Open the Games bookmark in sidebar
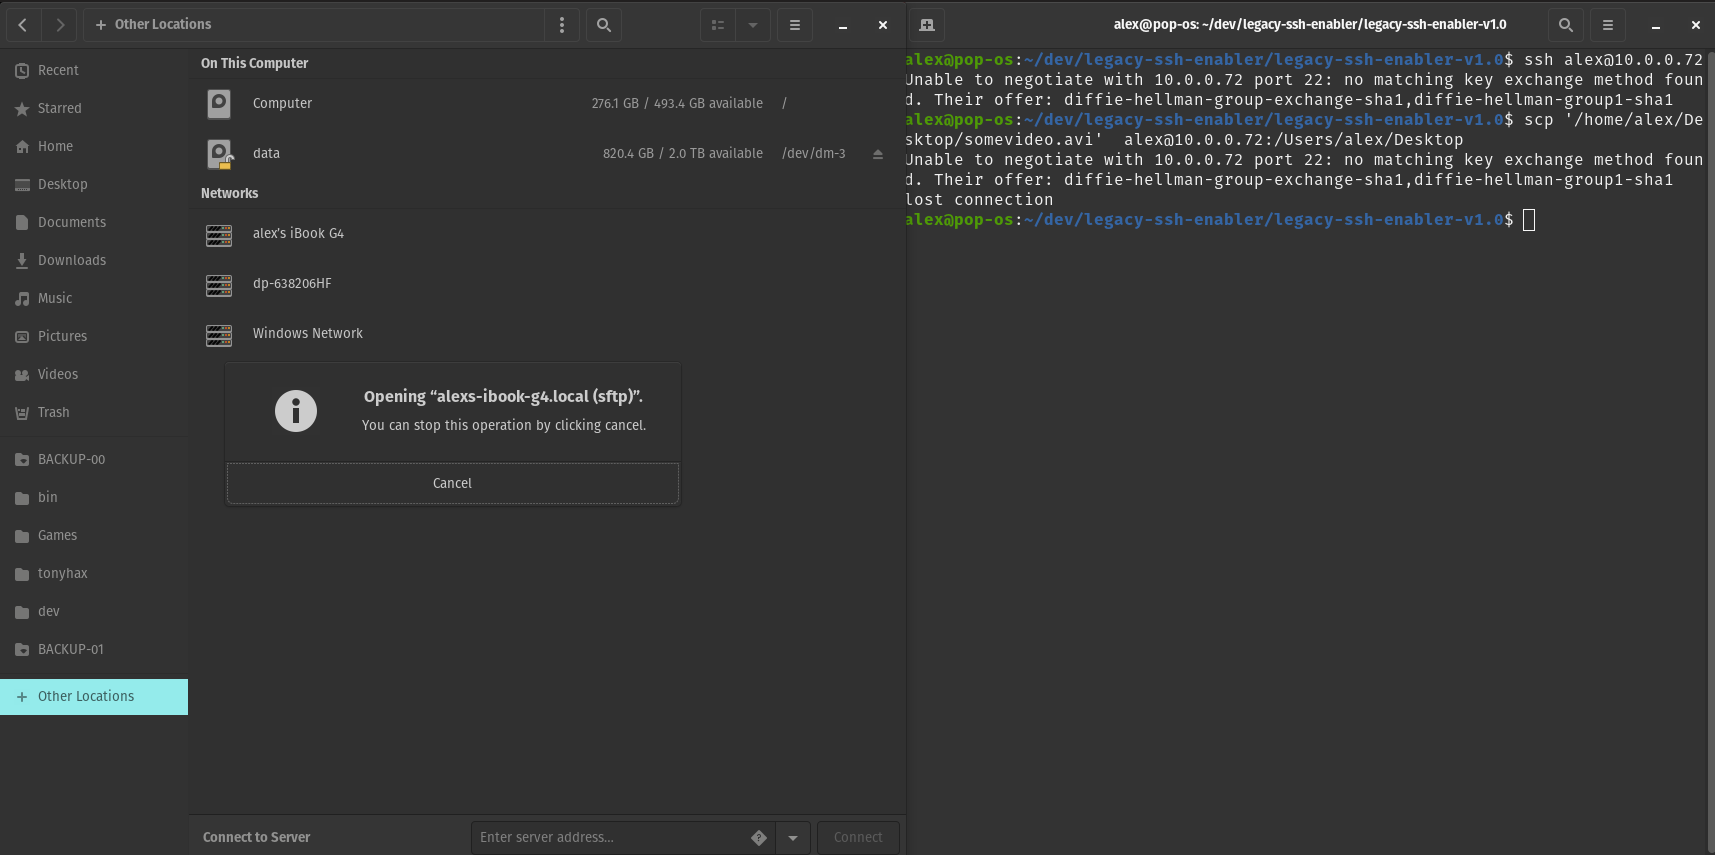This screenshot has height=855, width=1715. tap(94, 535)
